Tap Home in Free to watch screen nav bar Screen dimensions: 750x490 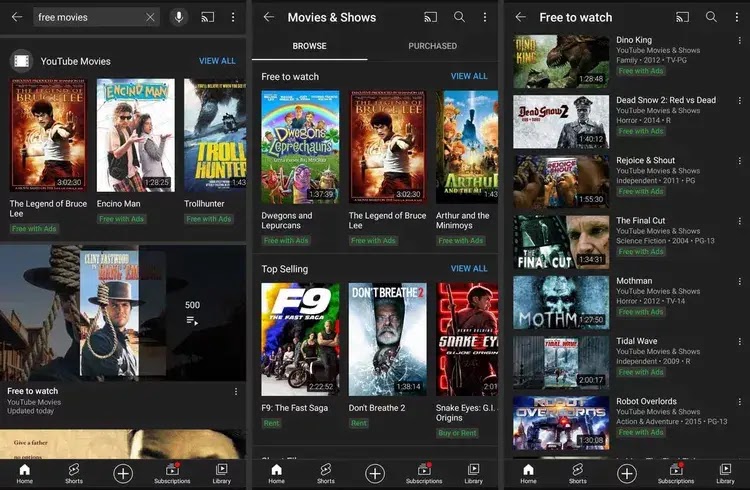click(x=528, y=473)
